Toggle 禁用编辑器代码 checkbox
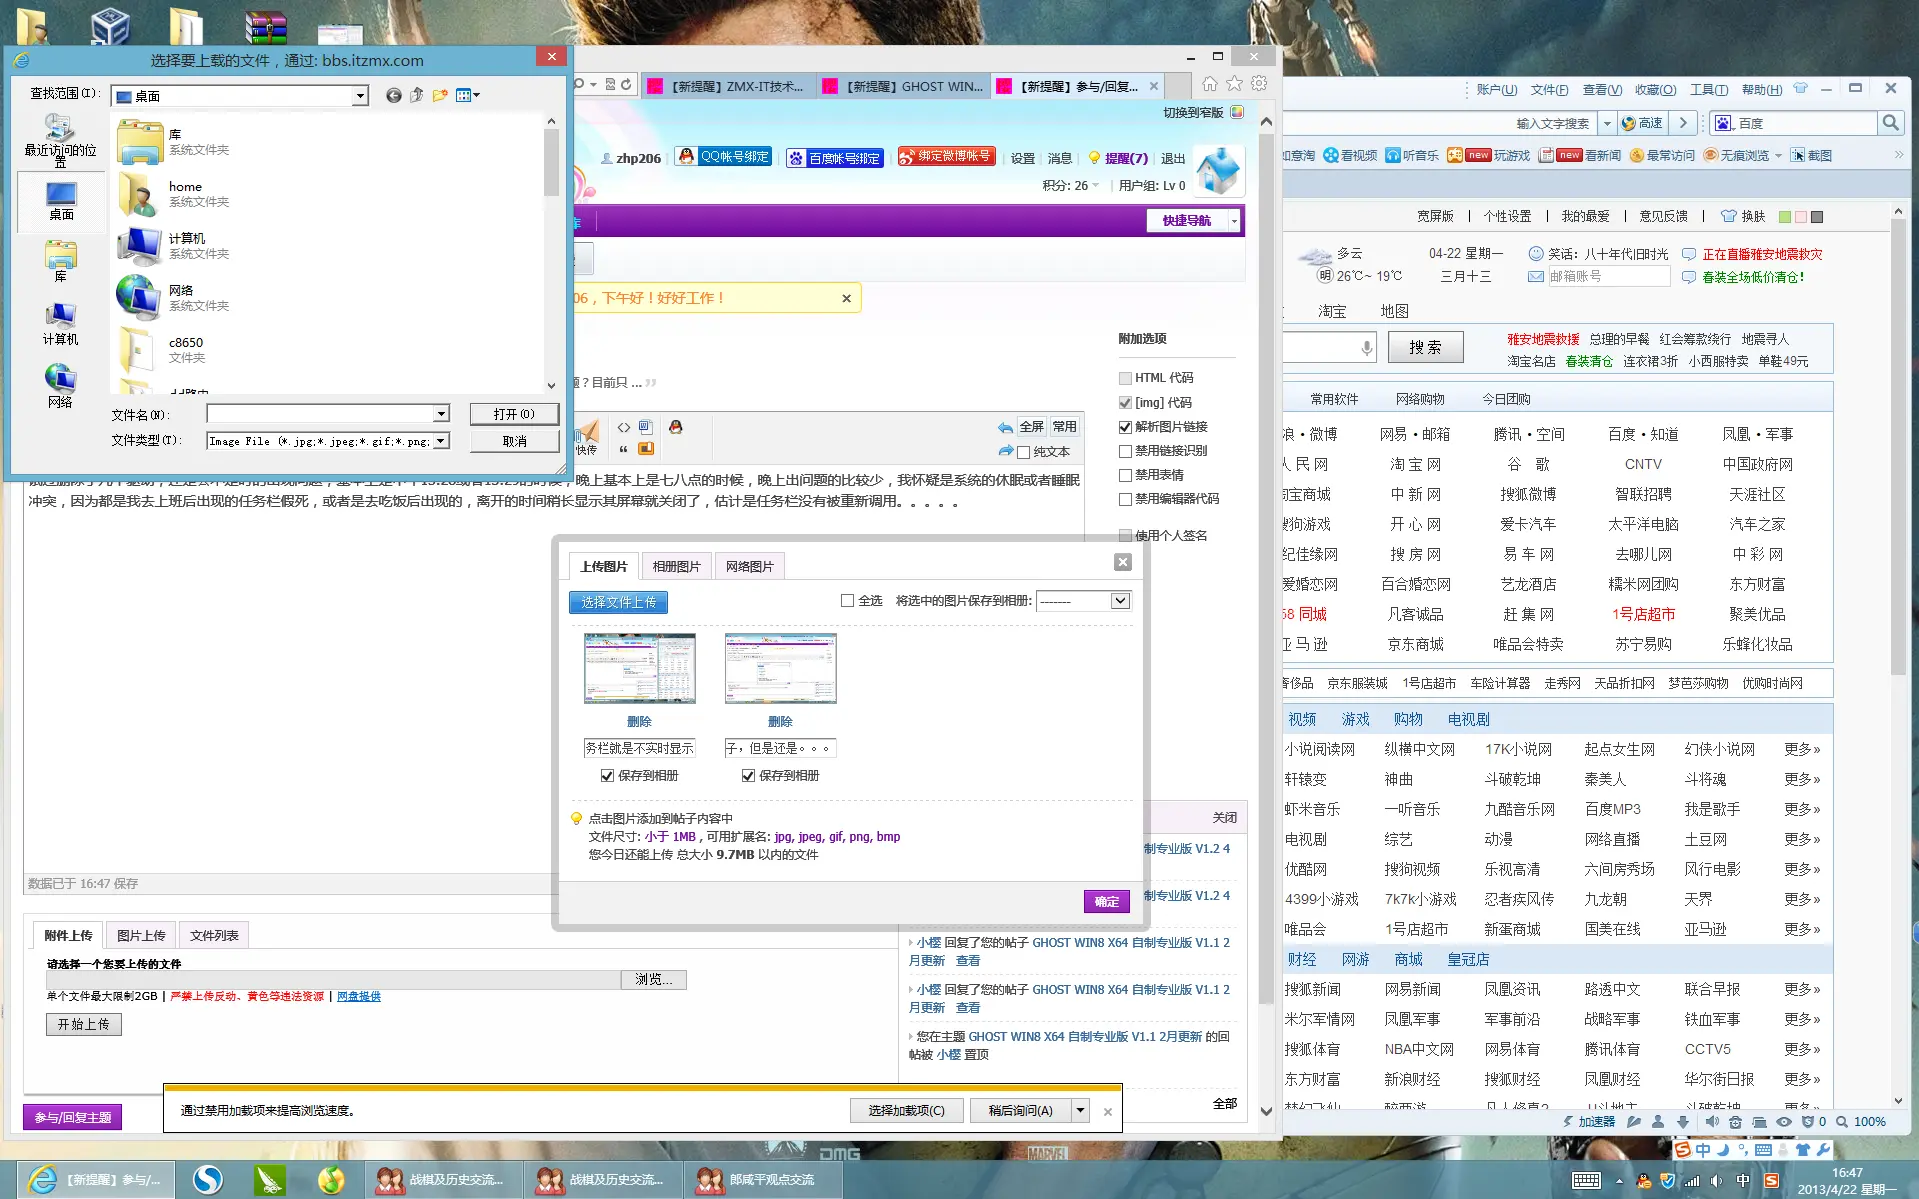This screenshot has width=1919, height=1199. (1125, 499)
